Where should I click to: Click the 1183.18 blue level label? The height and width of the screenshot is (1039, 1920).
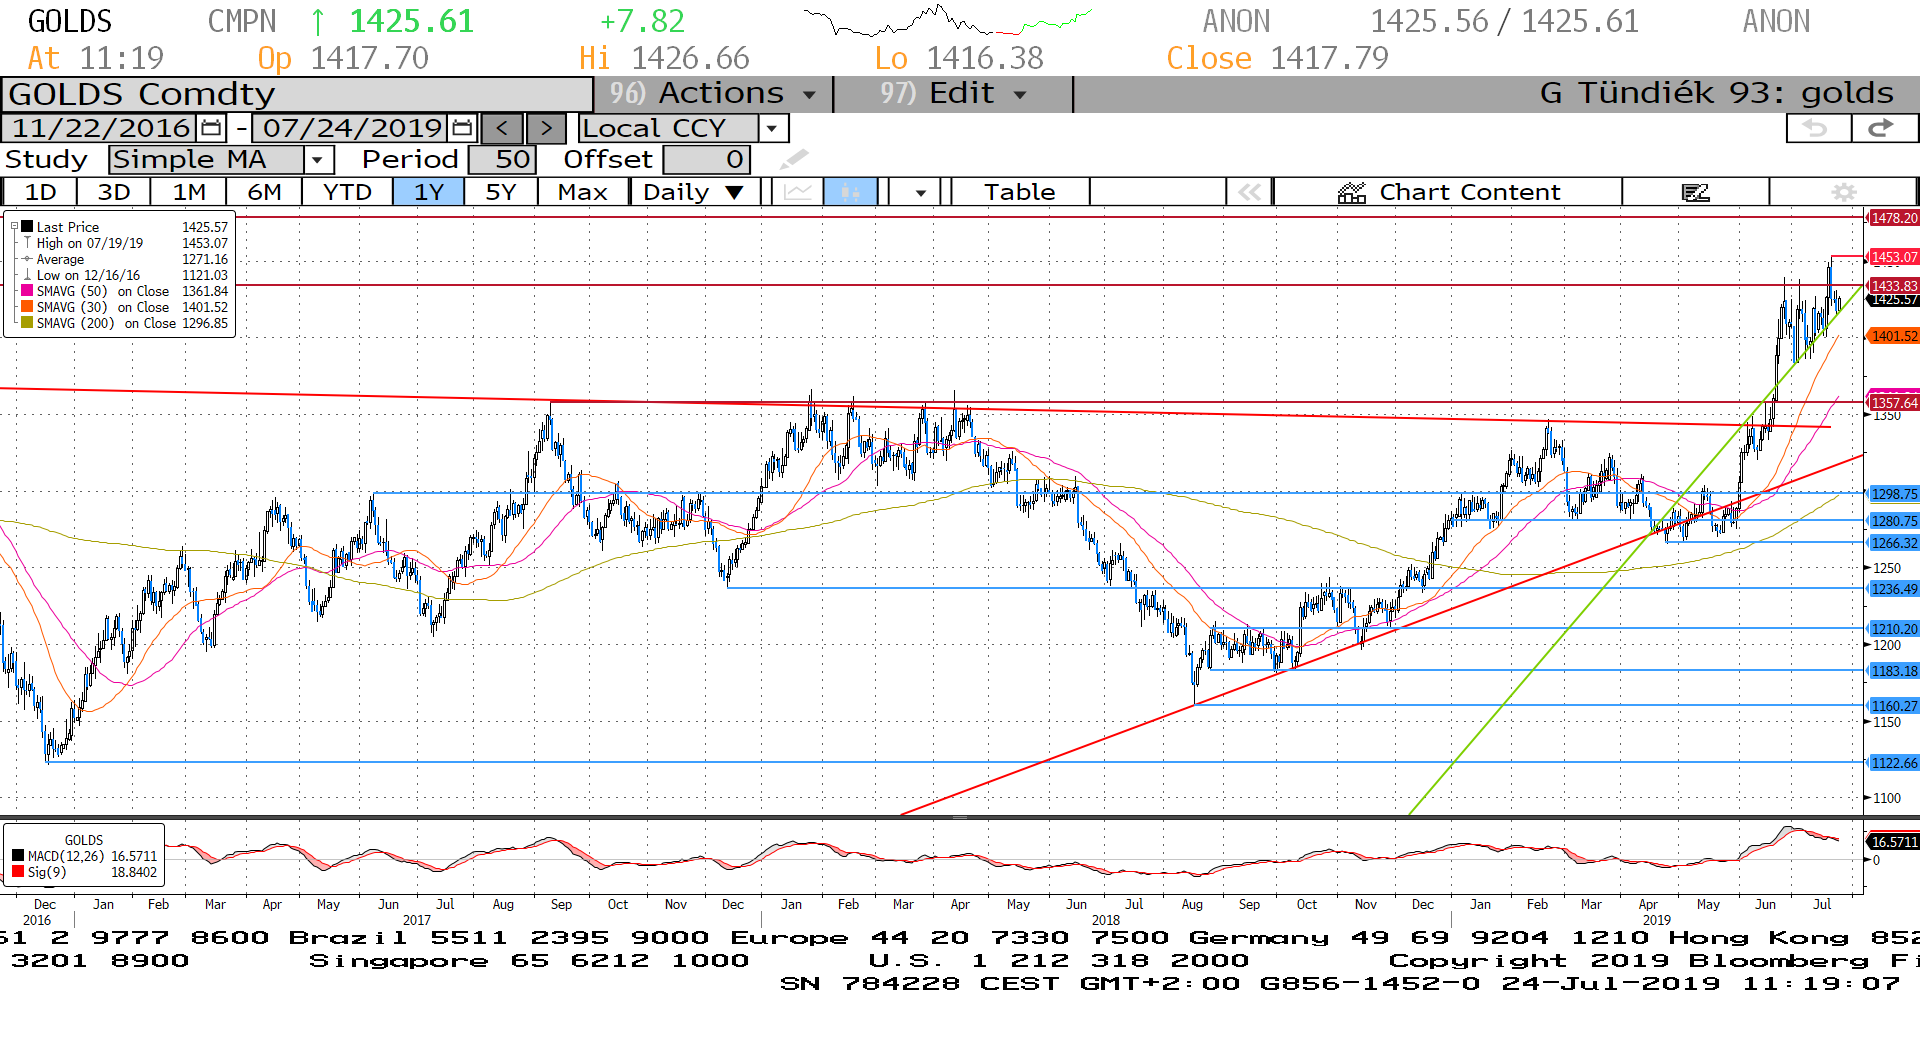coord(1893,671)
